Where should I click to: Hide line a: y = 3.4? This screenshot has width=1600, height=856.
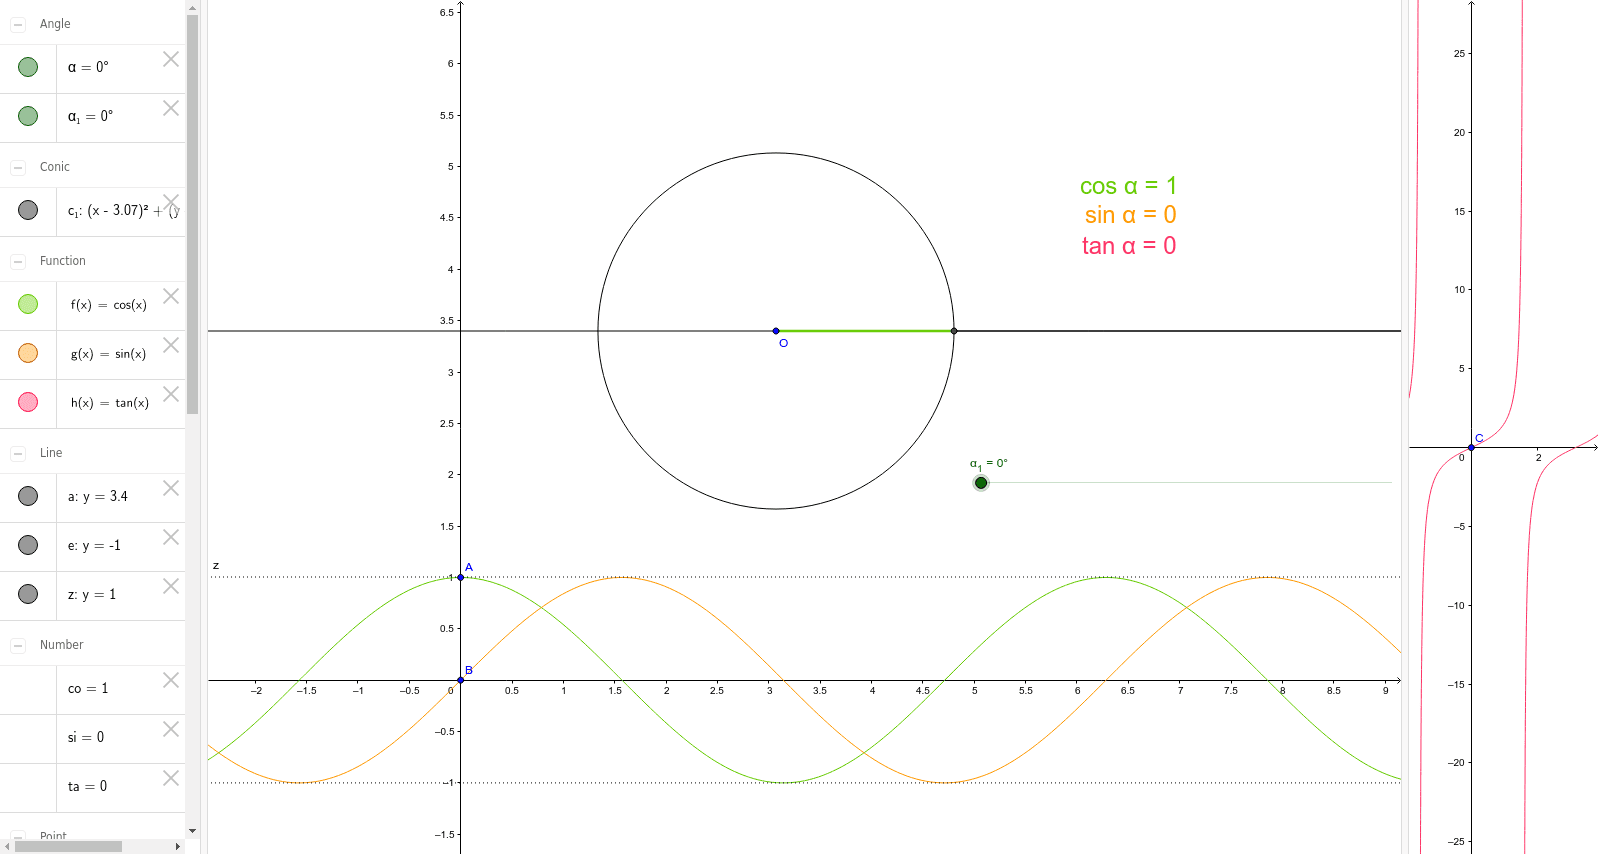(x=28, y=496)
